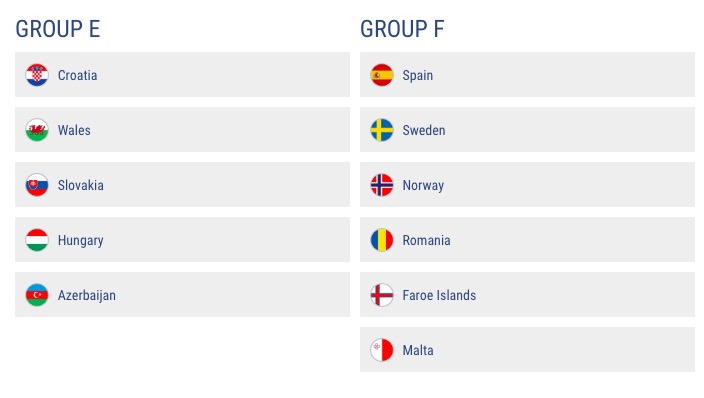Open the Faroe Islands team link
Viewport: 704px width, 398px height.
(x=439, y=295)
